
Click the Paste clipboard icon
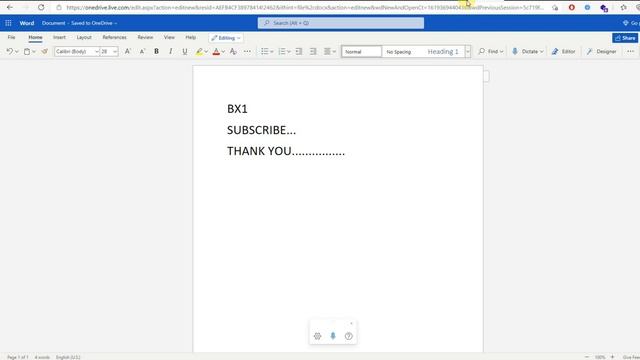[x=27, y=51]
